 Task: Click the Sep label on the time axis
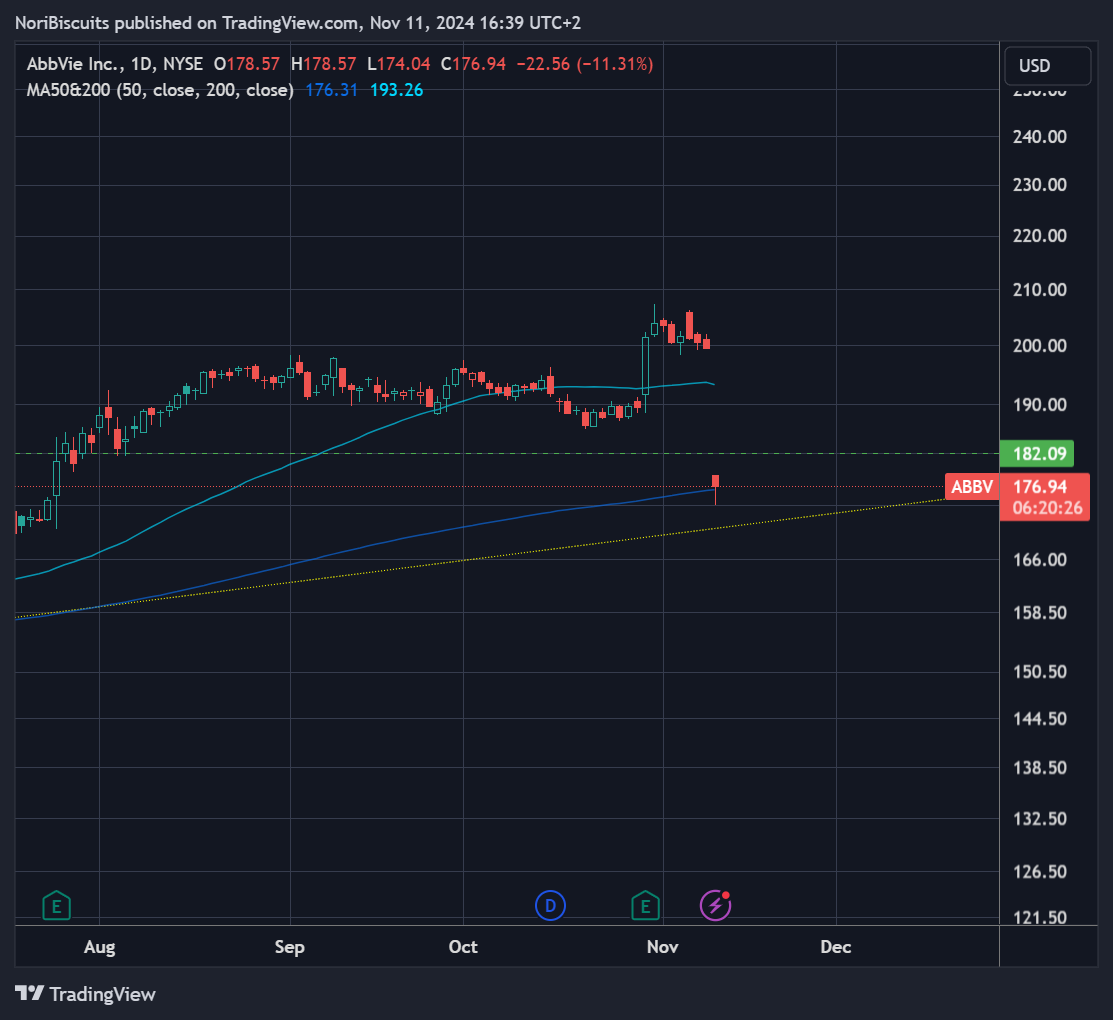click(x=290, y=947)
